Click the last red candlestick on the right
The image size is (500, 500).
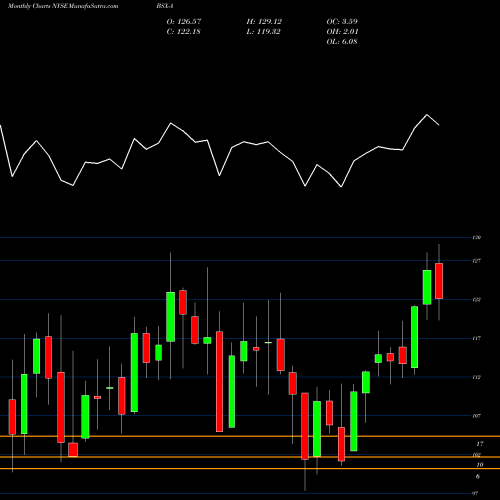(x=439, y=281)
